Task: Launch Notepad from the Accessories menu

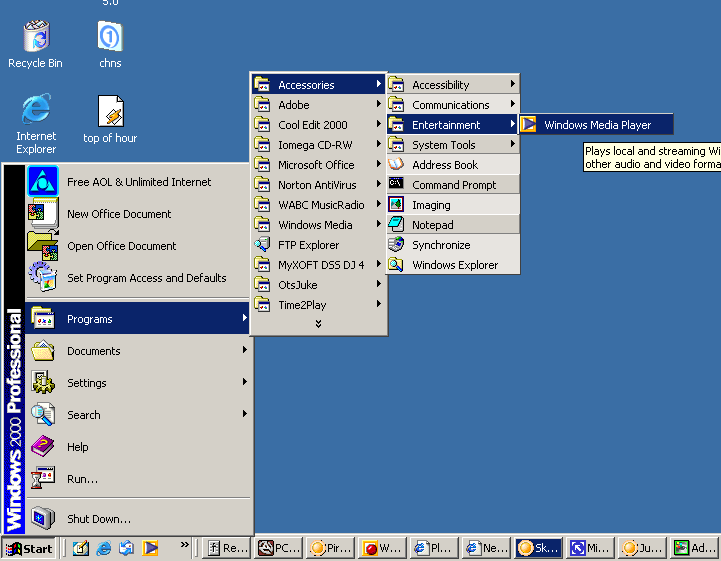Action: click(x=432, y=225)
